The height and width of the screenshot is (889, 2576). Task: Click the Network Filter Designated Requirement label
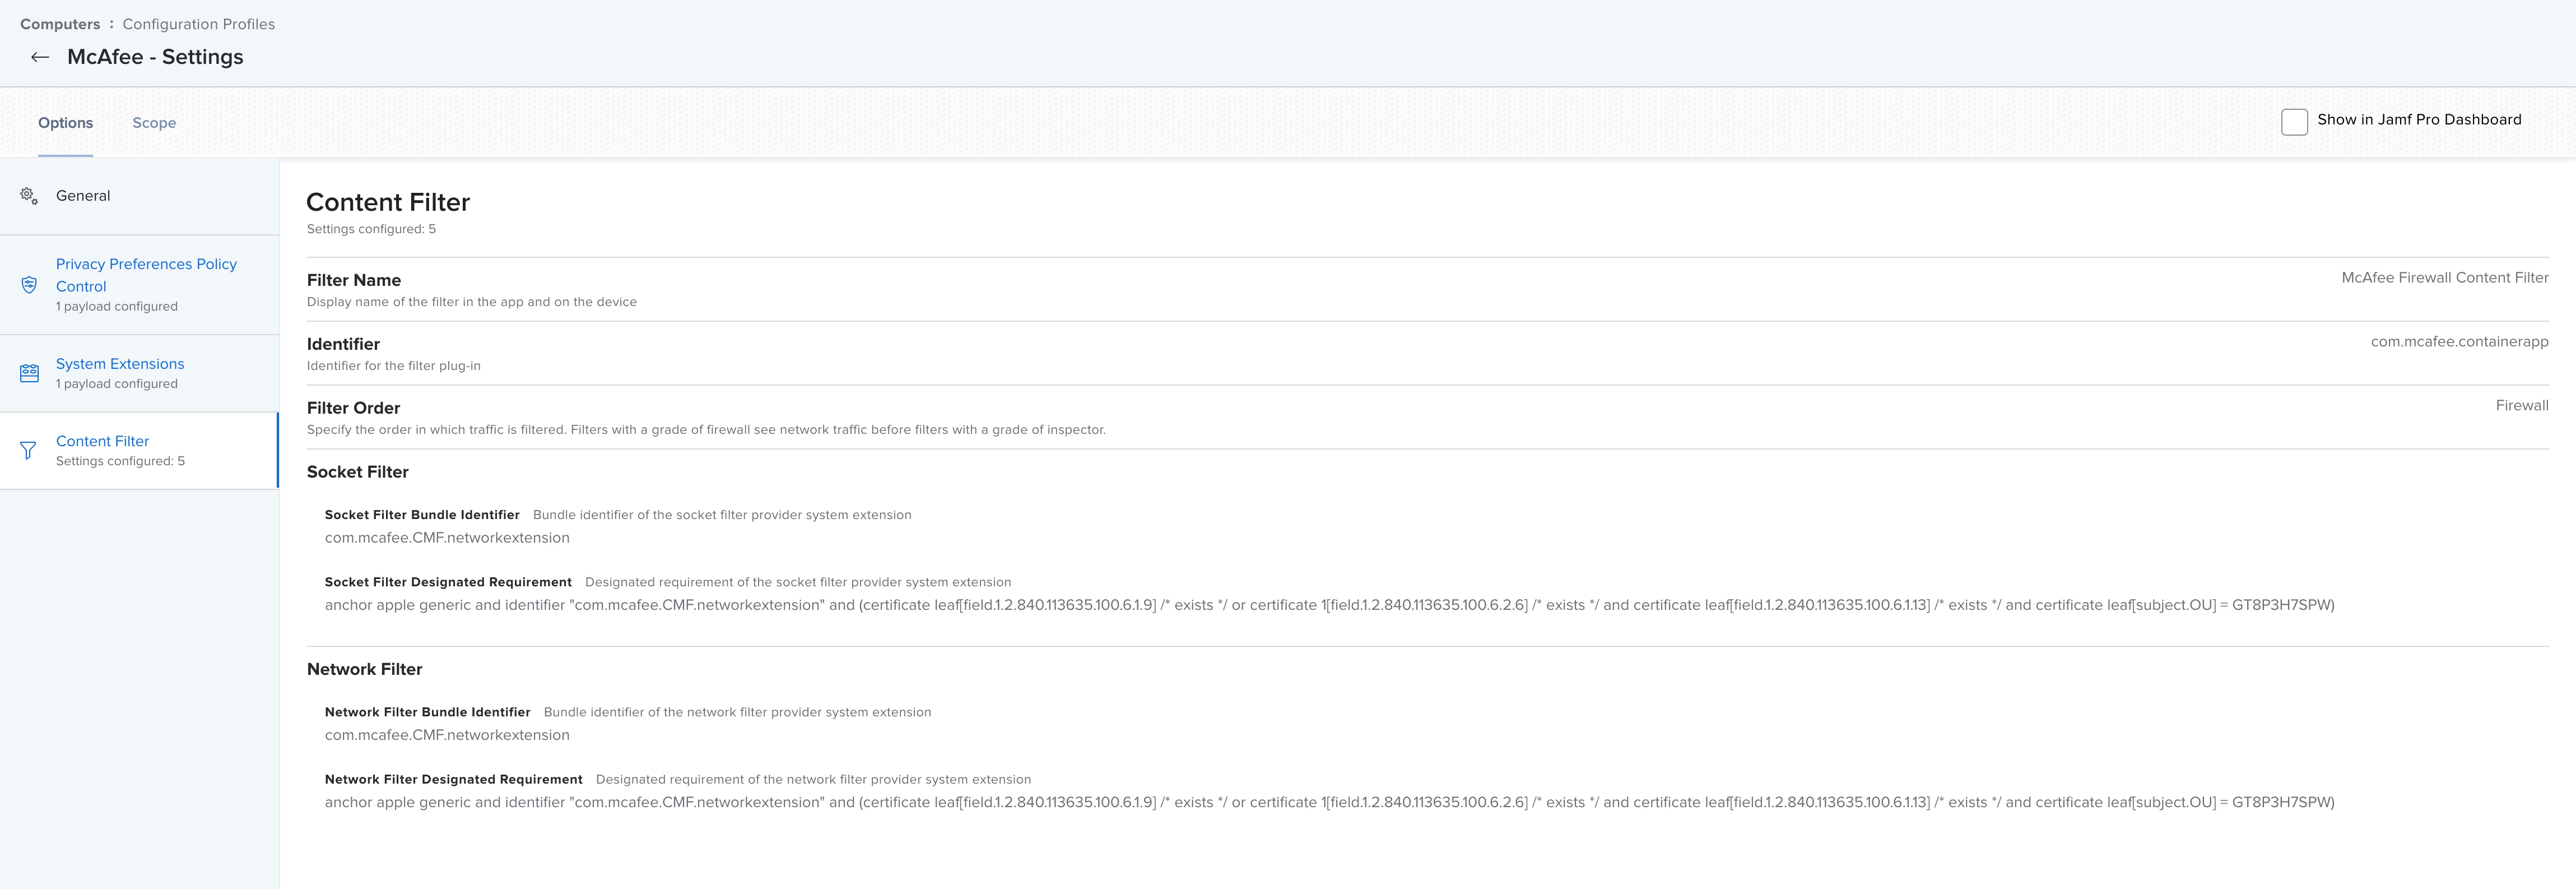(x=454, y=779)
